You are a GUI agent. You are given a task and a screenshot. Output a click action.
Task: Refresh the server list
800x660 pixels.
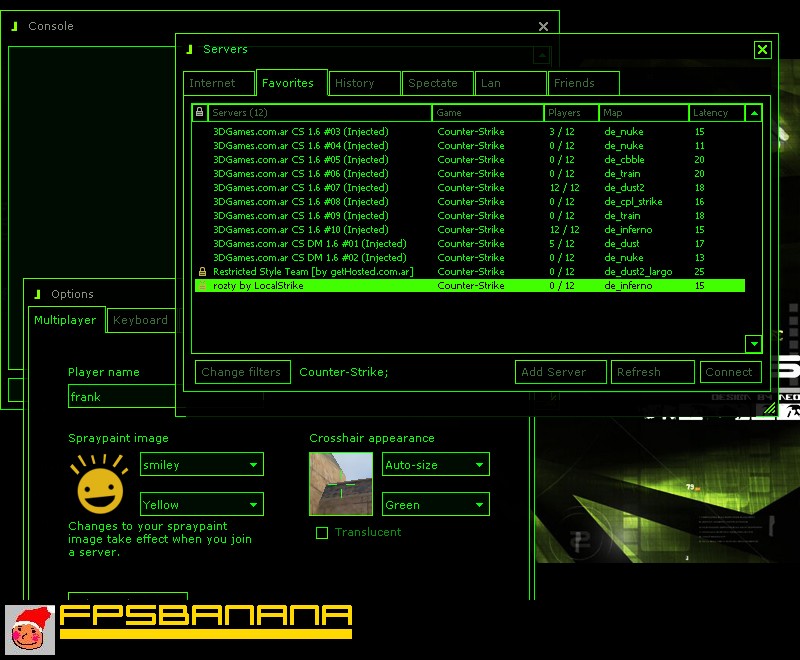(x=653, y=372)
